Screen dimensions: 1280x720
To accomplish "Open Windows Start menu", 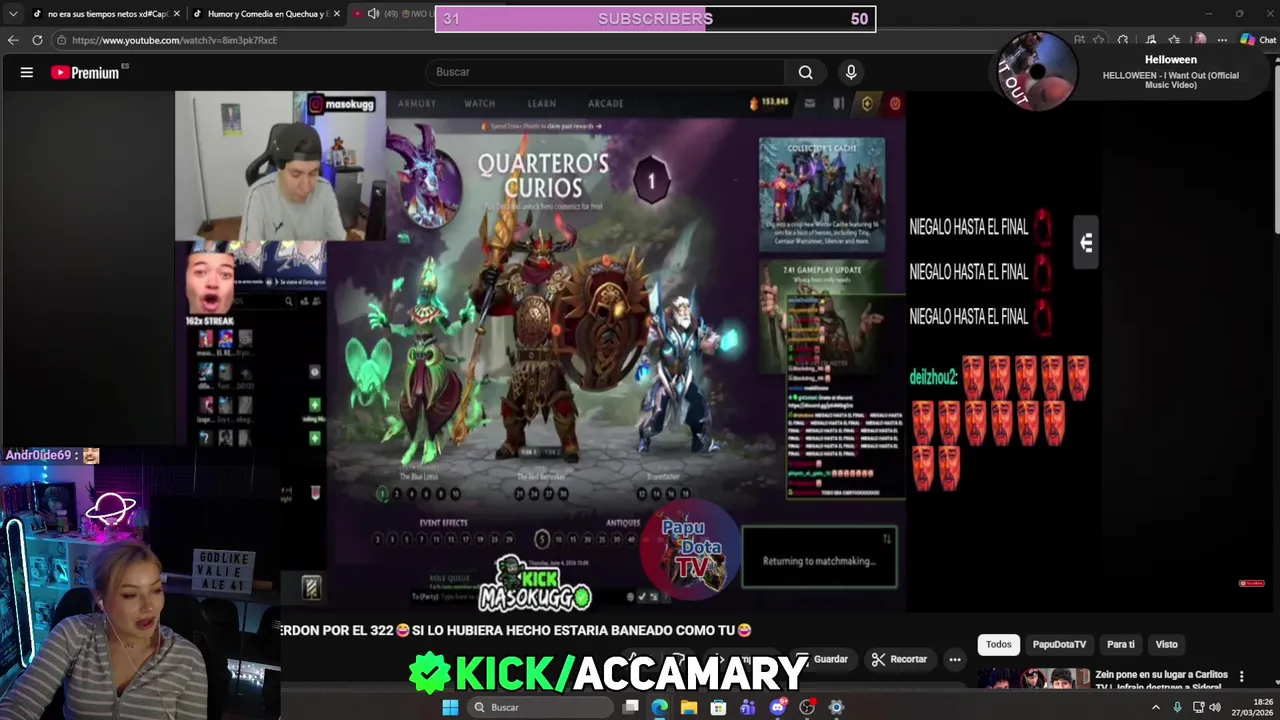I will pos(450,707).
